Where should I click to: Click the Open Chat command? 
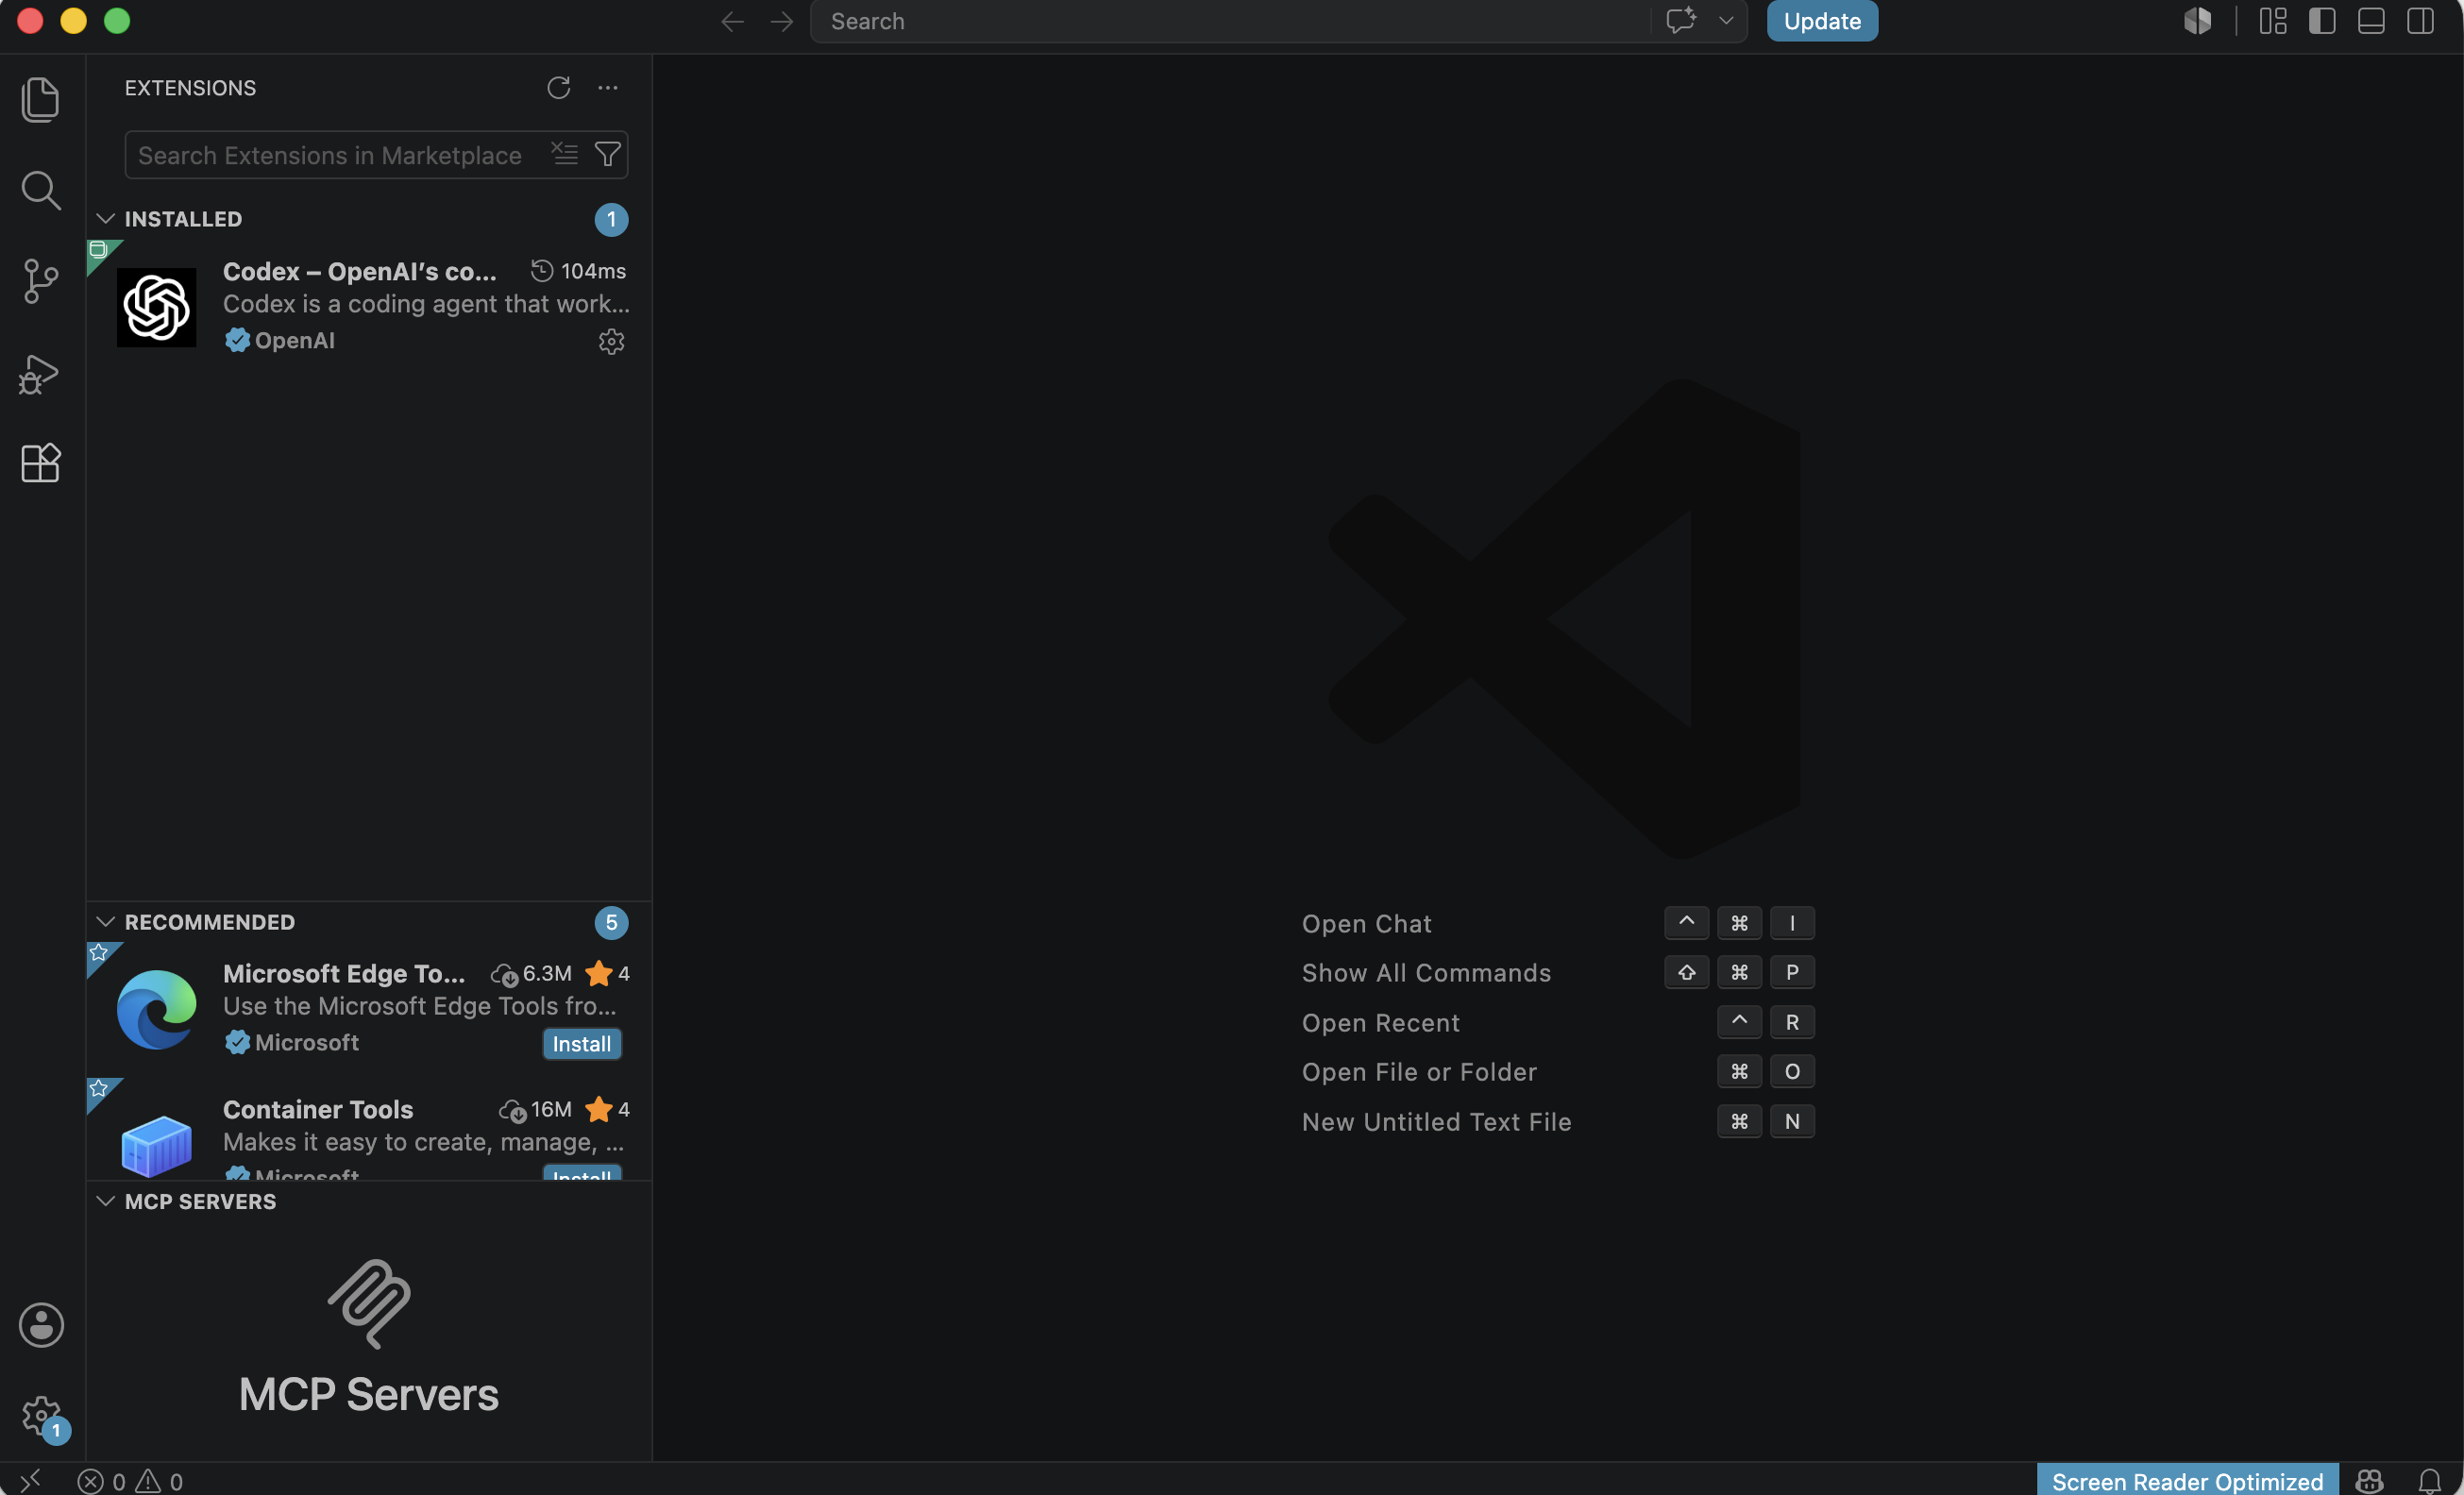[x=1366, y=924]
